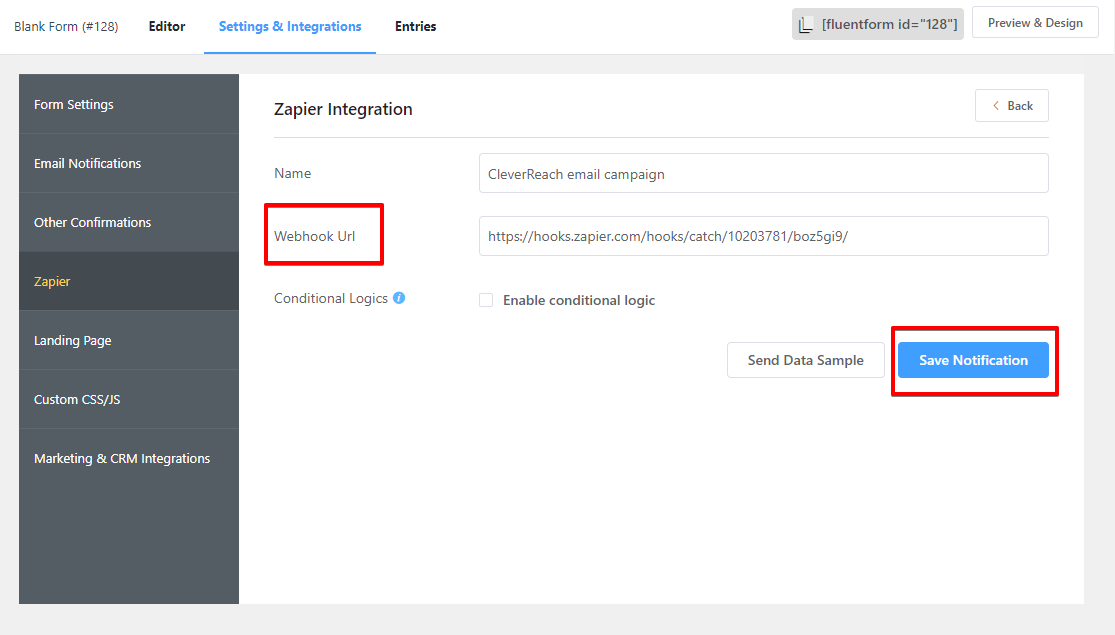
Task: Enable conditional logic checkbox
Action: 486,300
